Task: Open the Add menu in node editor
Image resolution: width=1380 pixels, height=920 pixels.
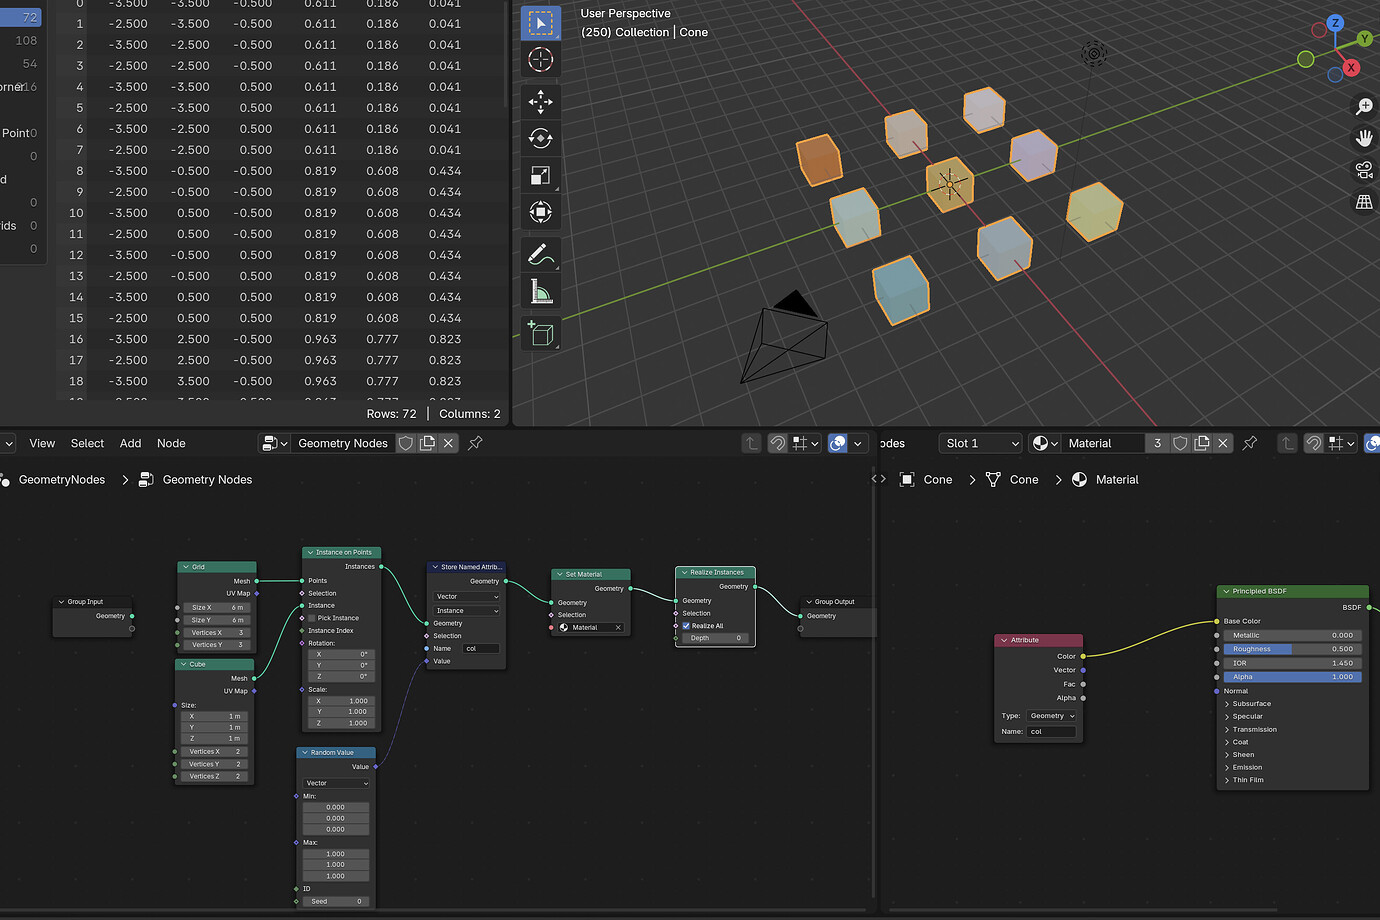Action: pos(131,443)
